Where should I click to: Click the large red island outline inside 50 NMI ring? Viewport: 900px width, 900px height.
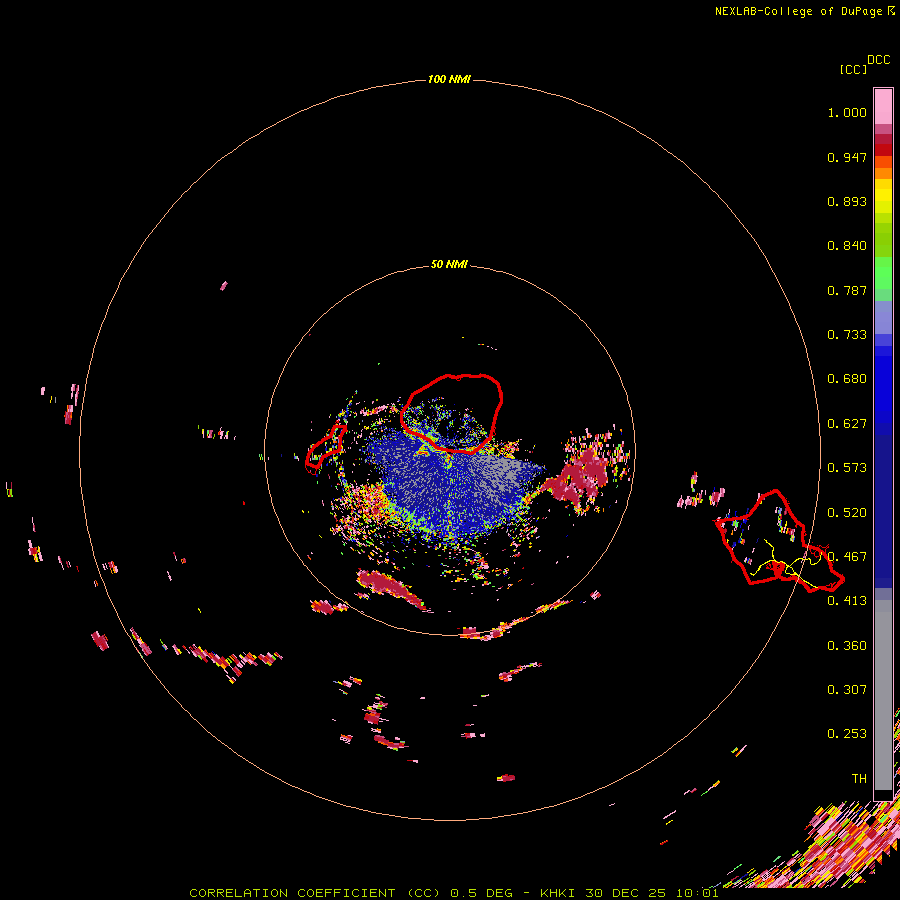(x=452, y=413)
